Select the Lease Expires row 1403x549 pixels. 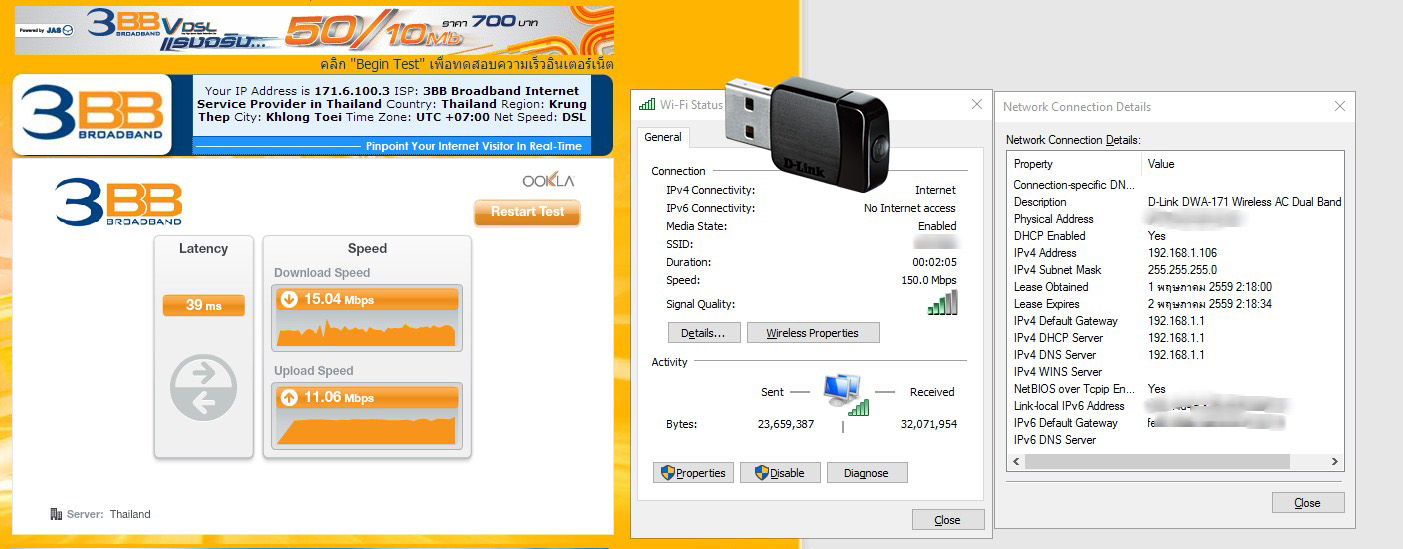1176,304
